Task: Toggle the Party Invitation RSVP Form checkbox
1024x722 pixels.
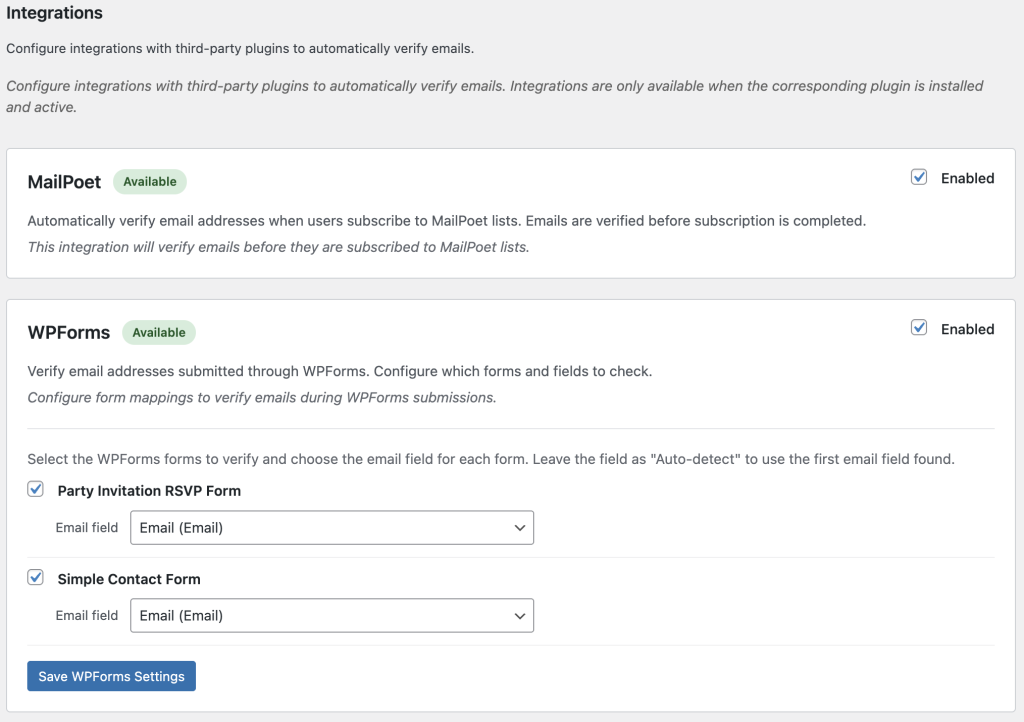Action: pyautogui.click(x=36, y=490)
